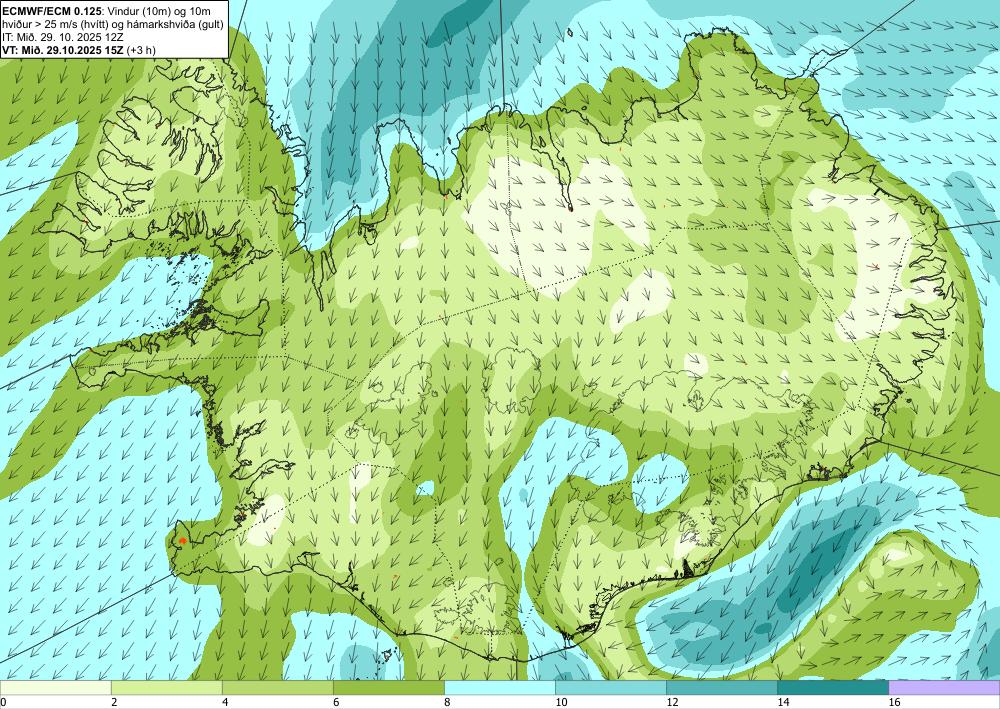Viewport: 1000px width, 709px height.
Task: Click the legend label "2"
Action: 114,702
